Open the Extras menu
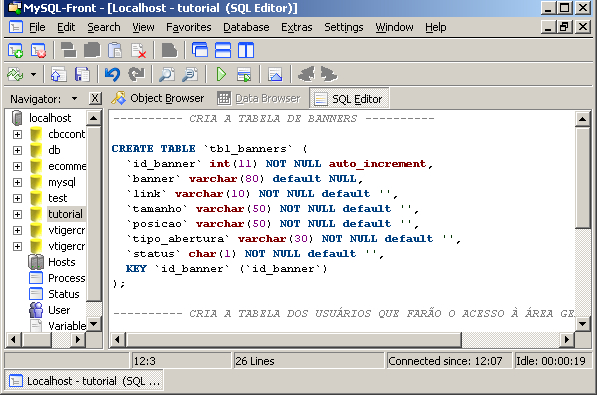This screenshot has width=597, height=395. (x=297, y=27)
